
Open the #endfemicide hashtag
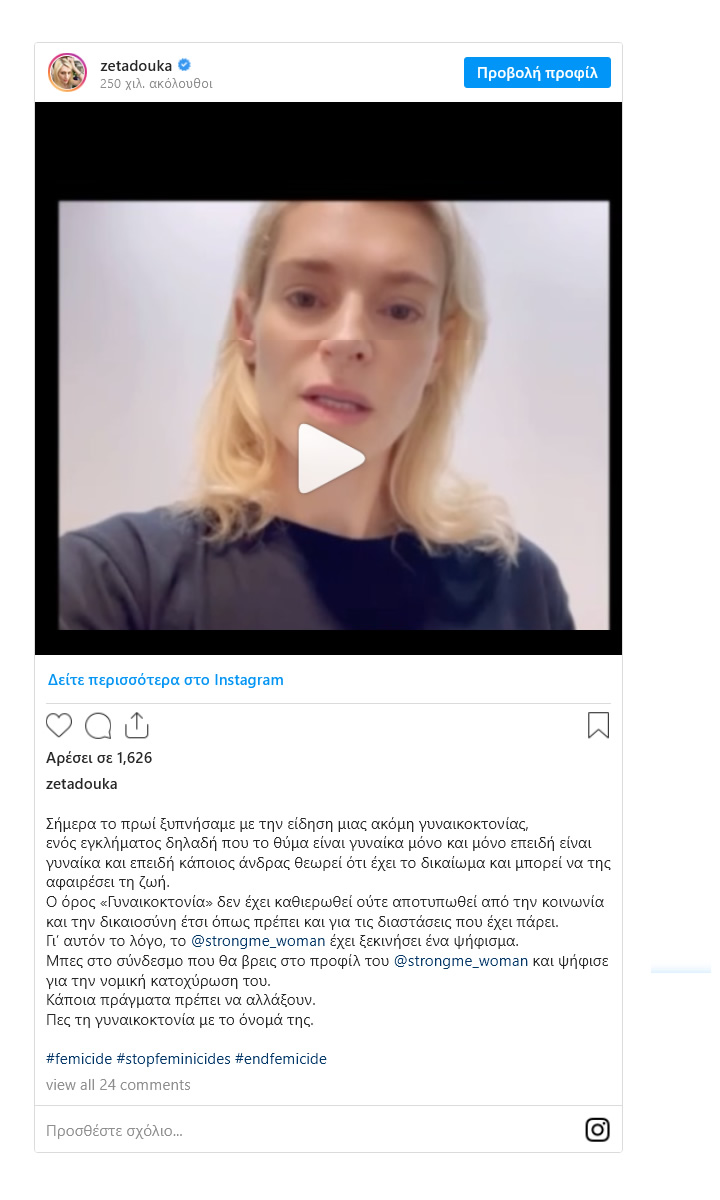click(x=281, y=1059)
